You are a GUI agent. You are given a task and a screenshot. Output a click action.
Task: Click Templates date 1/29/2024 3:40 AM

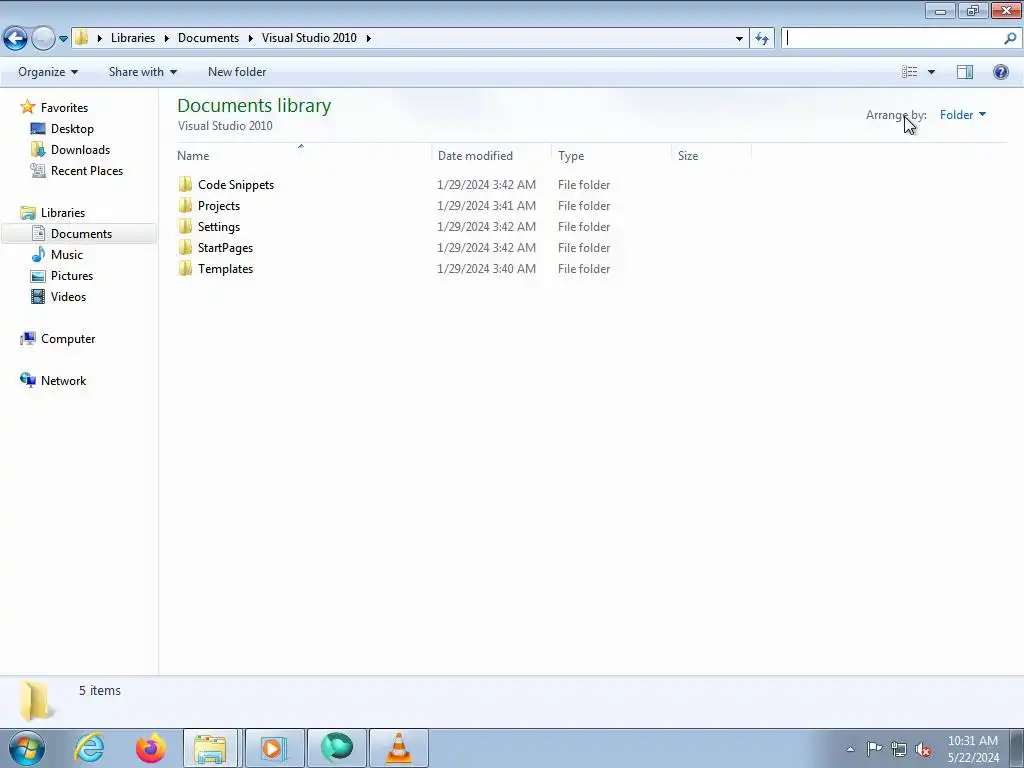click(x=487, y=268)
